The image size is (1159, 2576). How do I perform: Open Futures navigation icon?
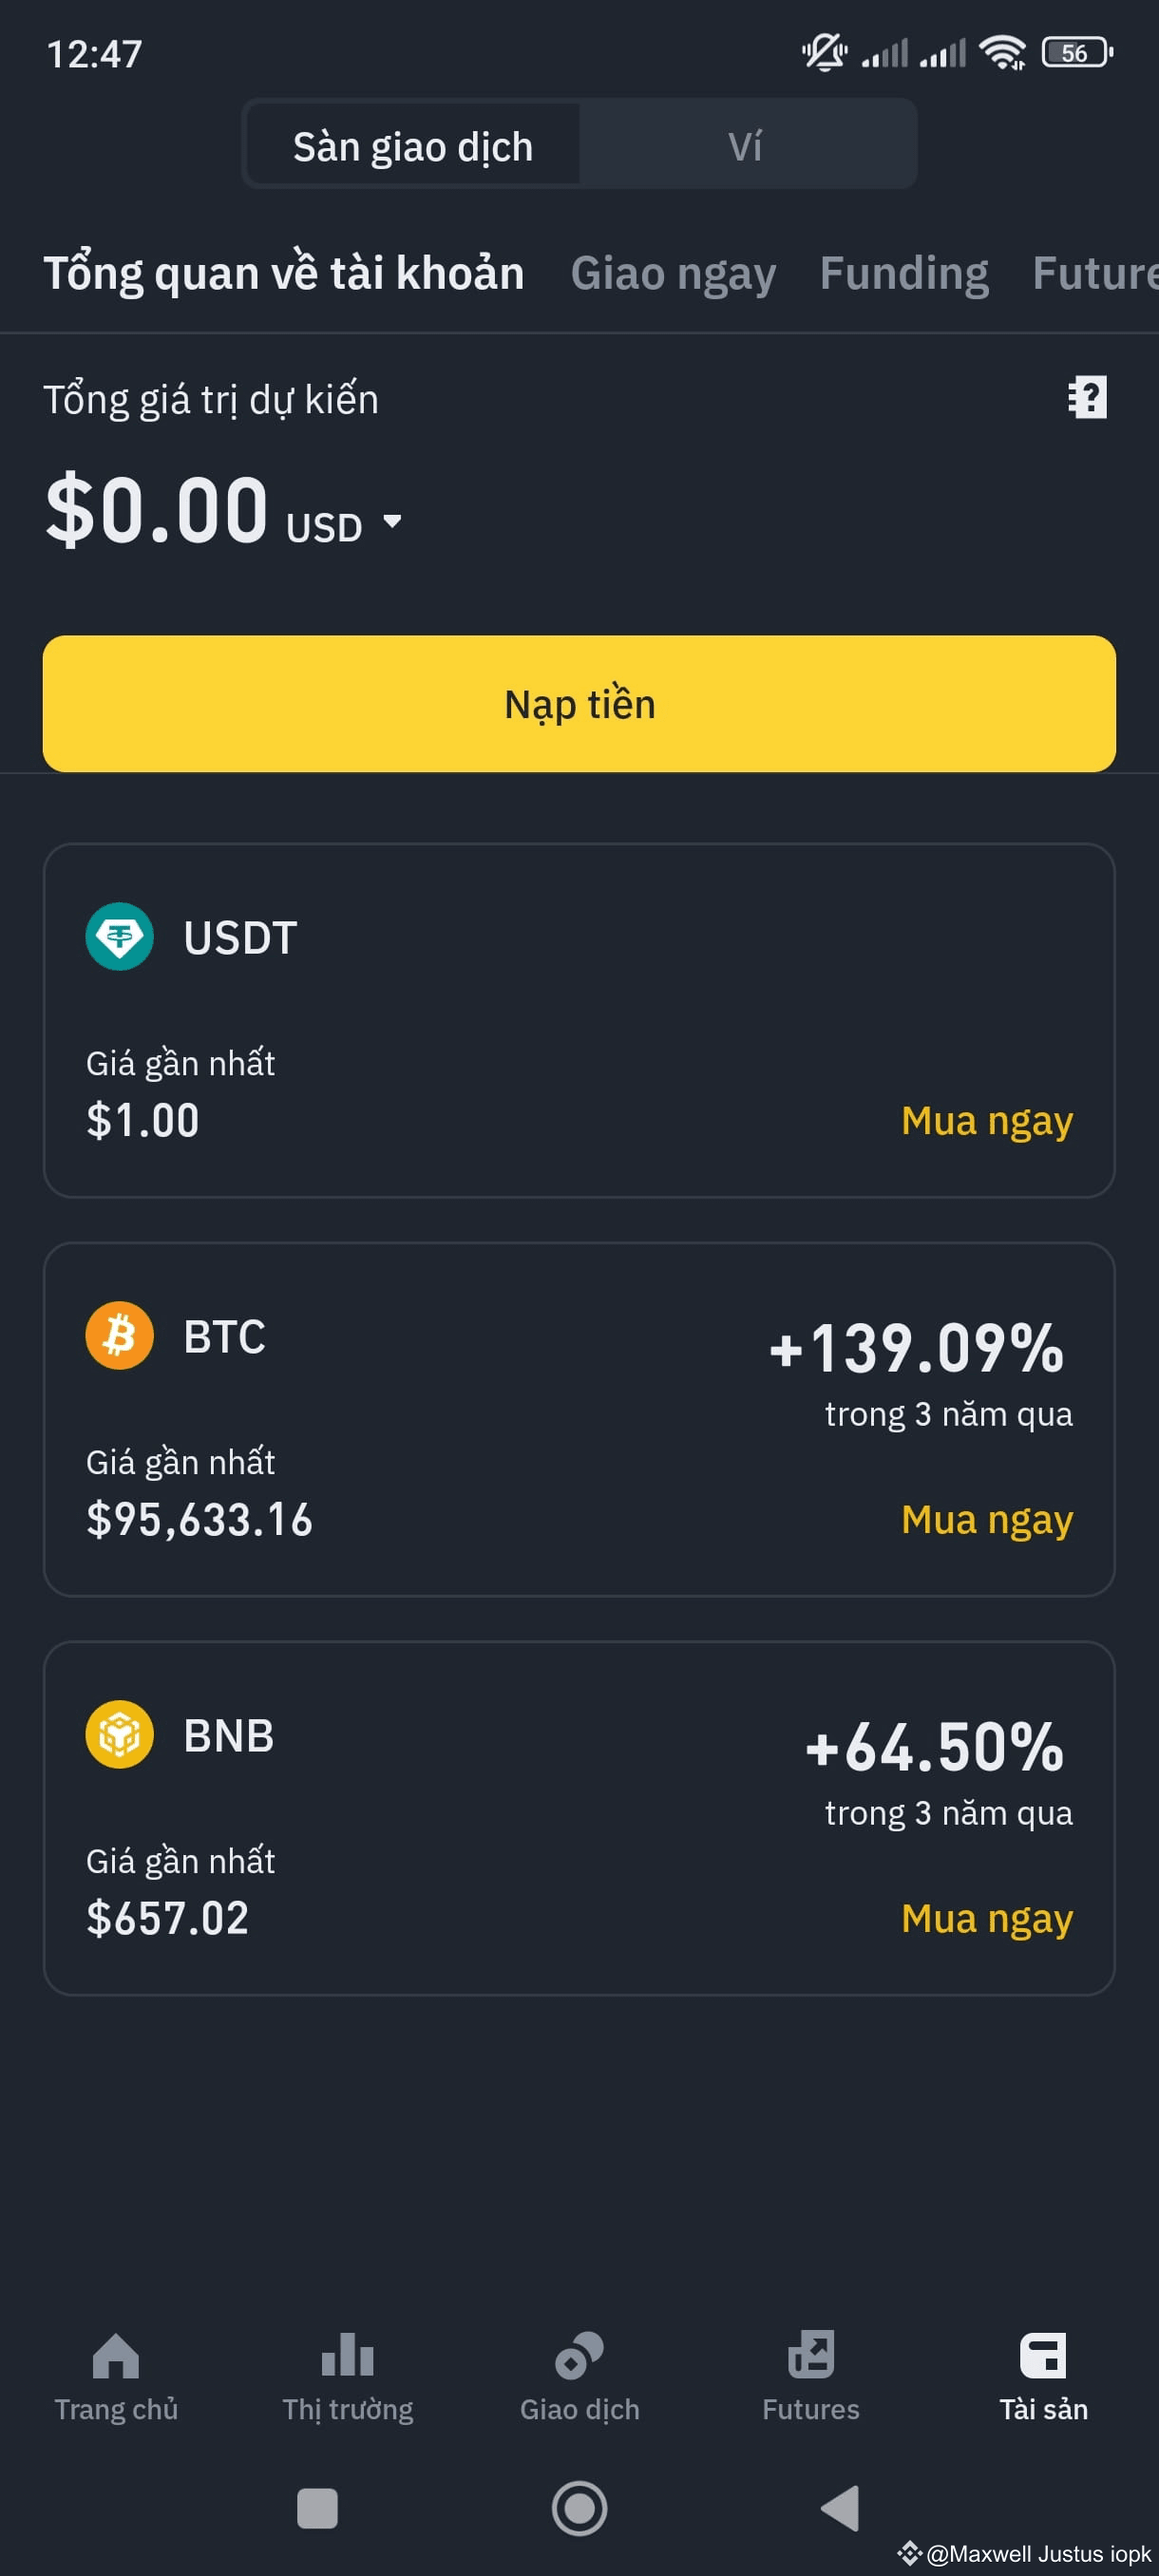click(811, 2355)
